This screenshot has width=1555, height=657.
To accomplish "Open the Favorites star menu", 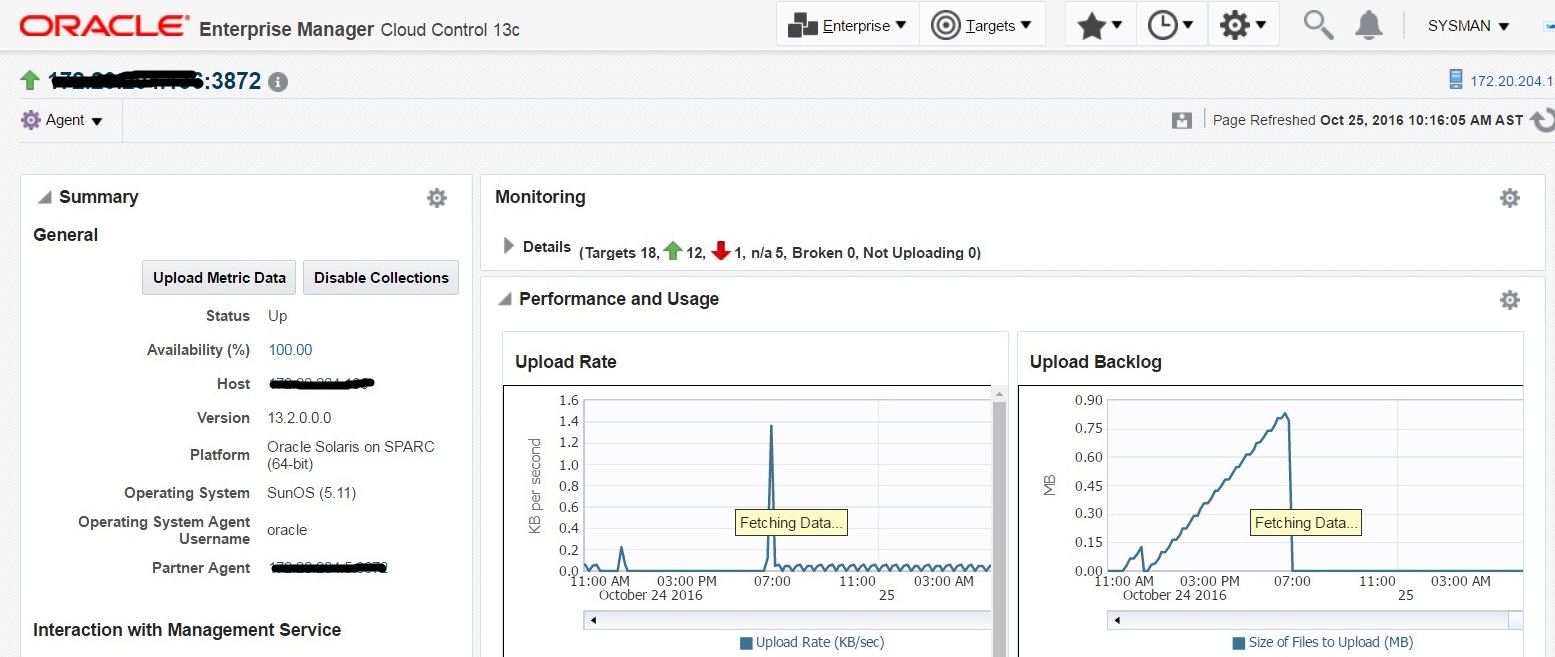I will click(x=1100, y=25).
